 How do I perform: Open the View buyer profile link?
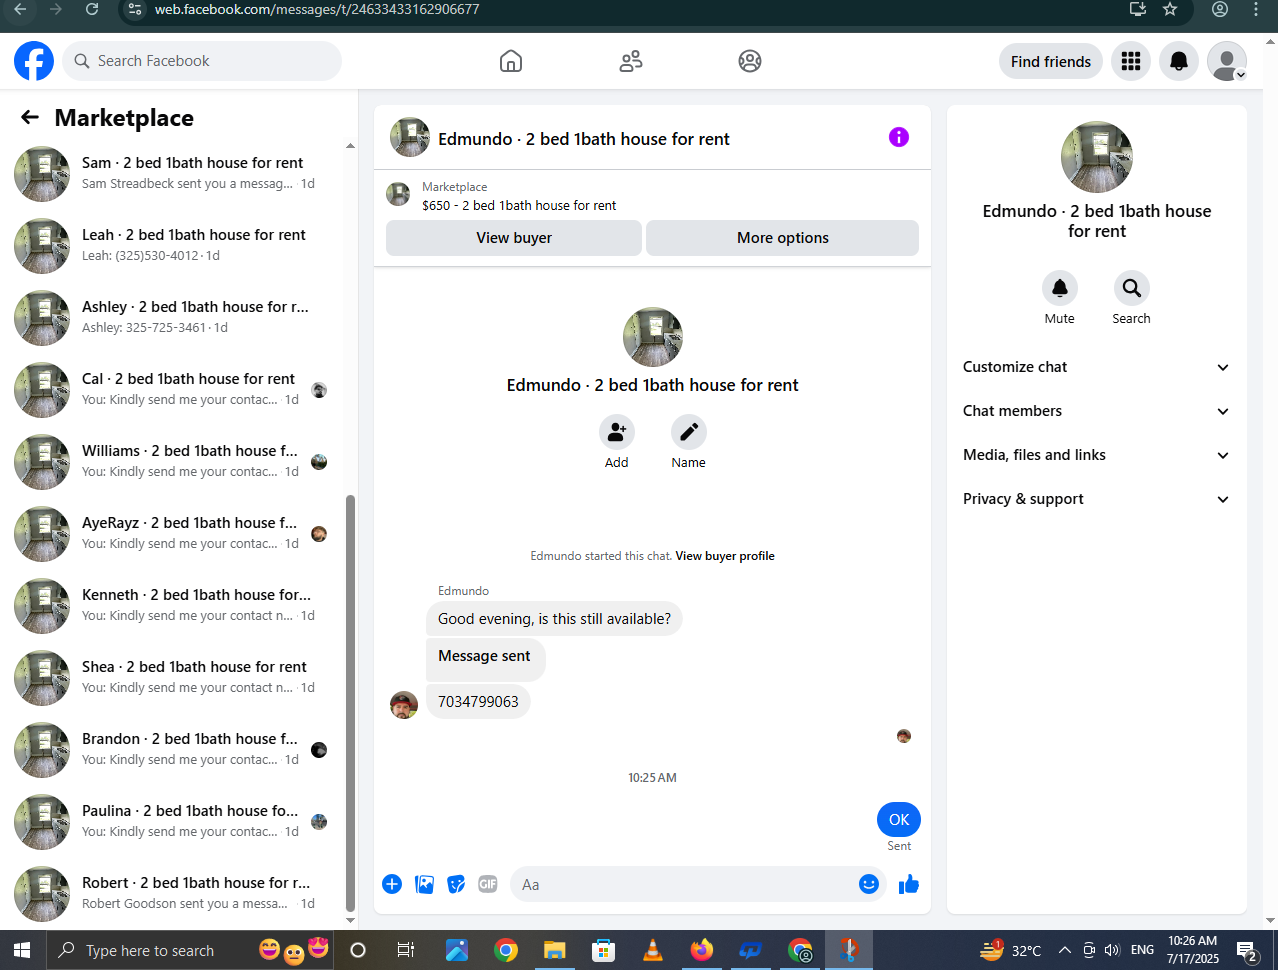tap(725, 556)
